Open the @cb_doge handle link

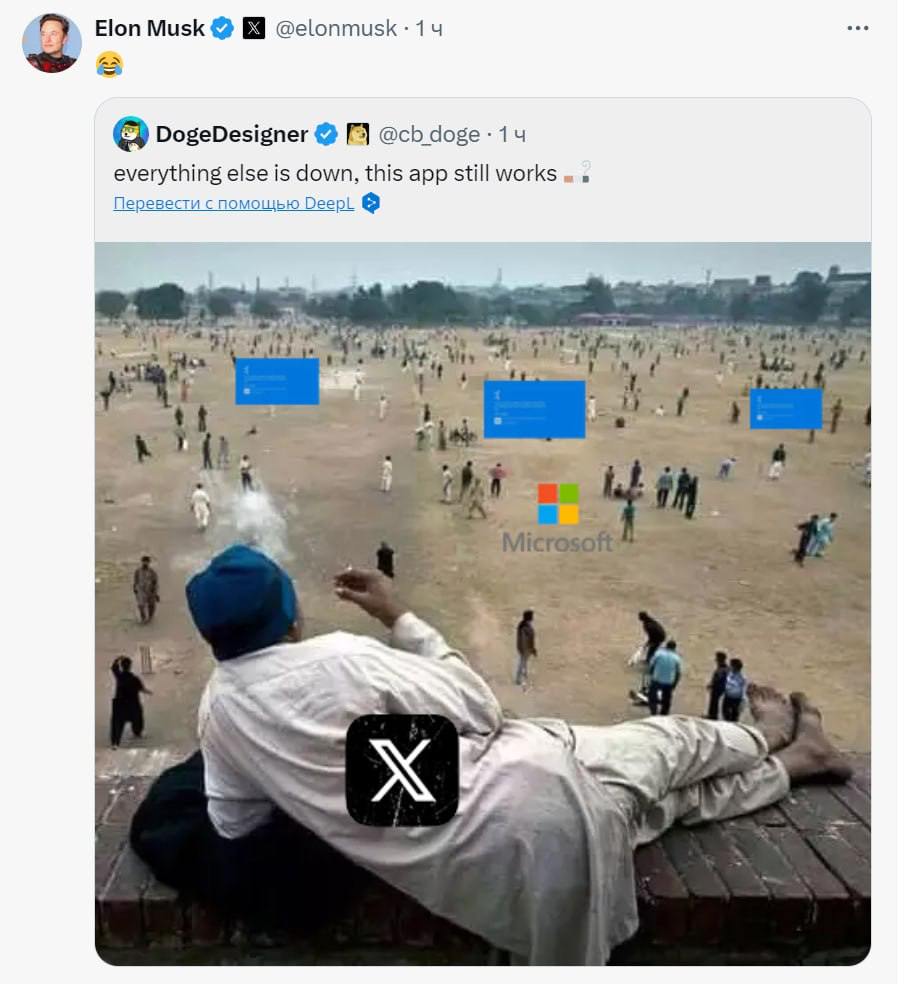coord(428,134)
